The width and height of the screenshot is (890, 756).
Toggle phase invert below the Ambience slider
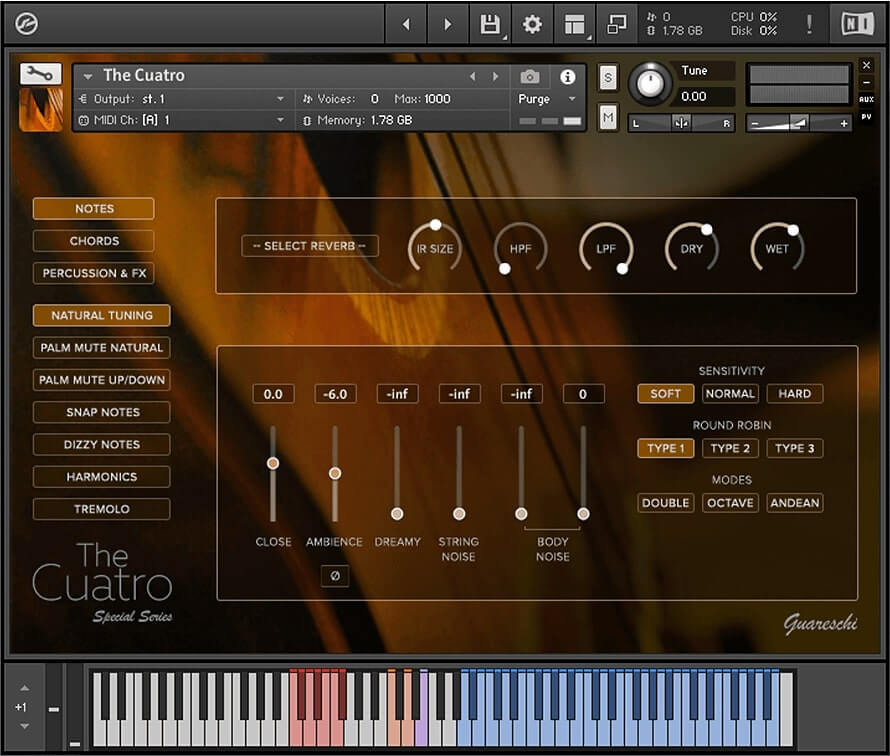tap(335, 576)
